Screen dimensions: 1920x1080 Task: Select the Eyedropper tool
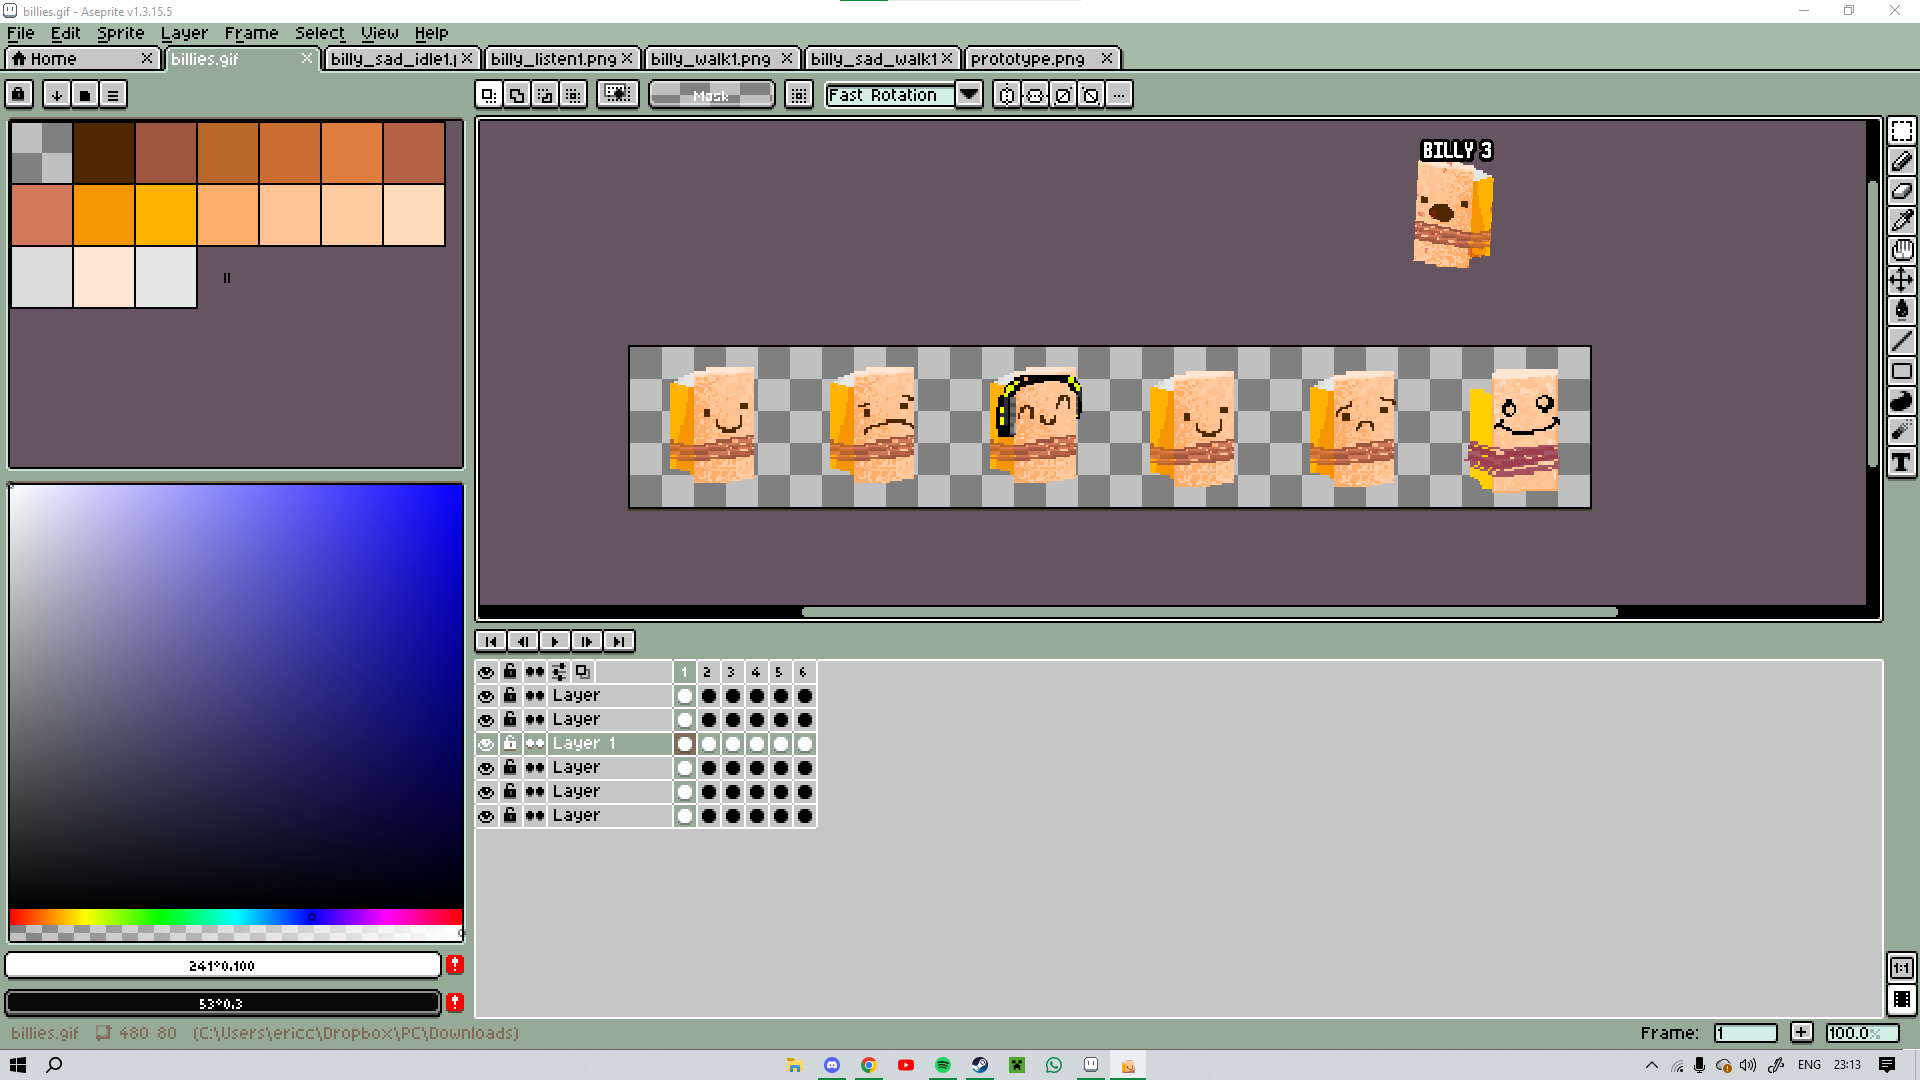coord(1901,220)
